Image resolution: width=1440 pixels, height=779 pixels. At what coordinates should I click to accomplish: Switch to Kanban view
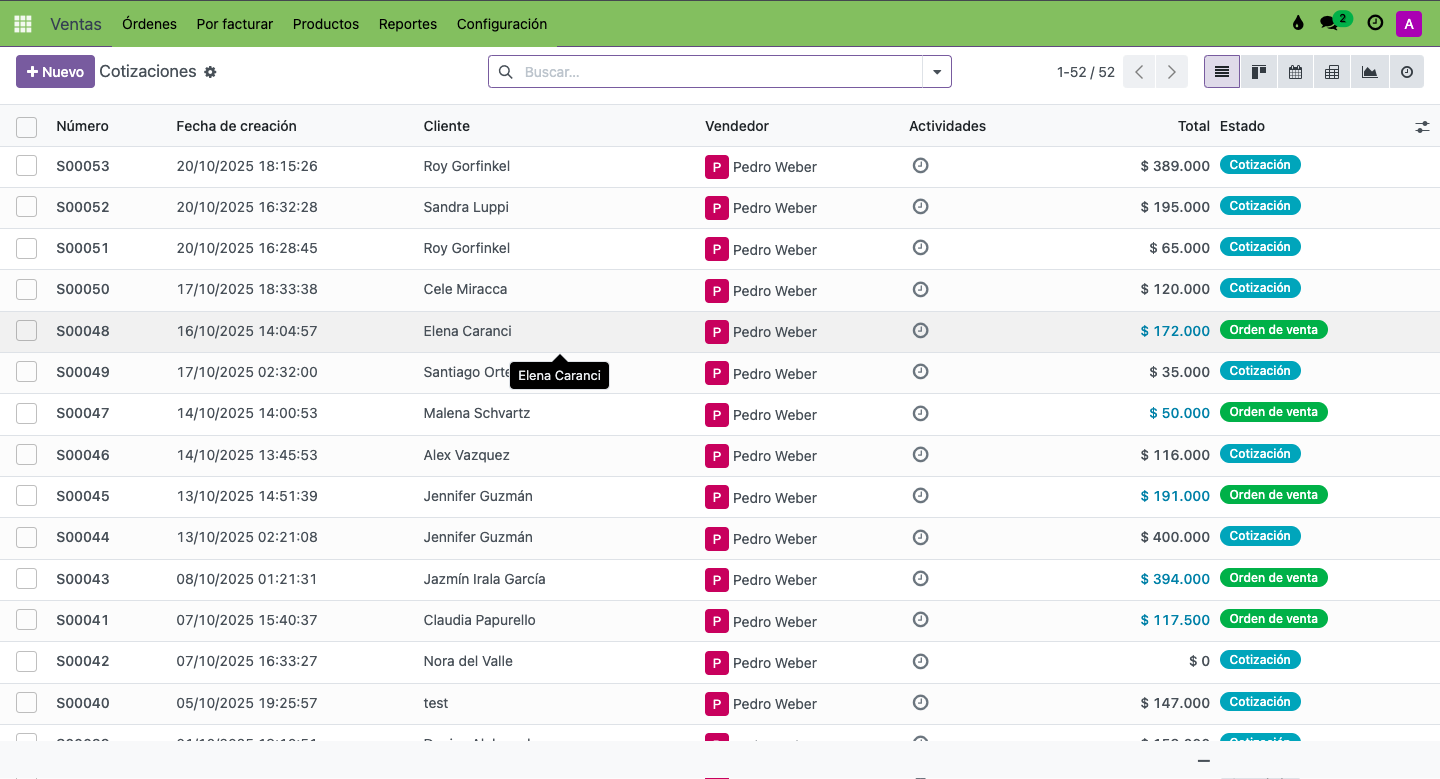(x=1258, y=72)
